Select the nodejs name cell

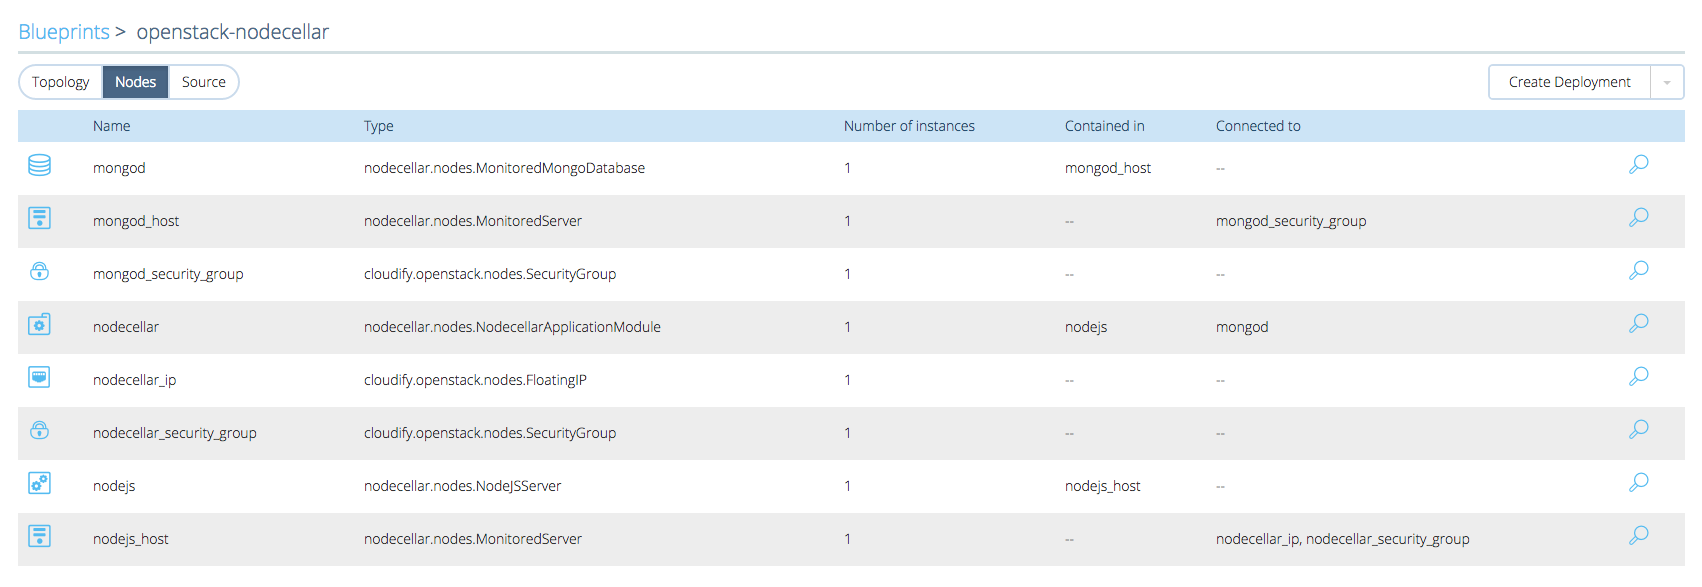coord(114,486)
